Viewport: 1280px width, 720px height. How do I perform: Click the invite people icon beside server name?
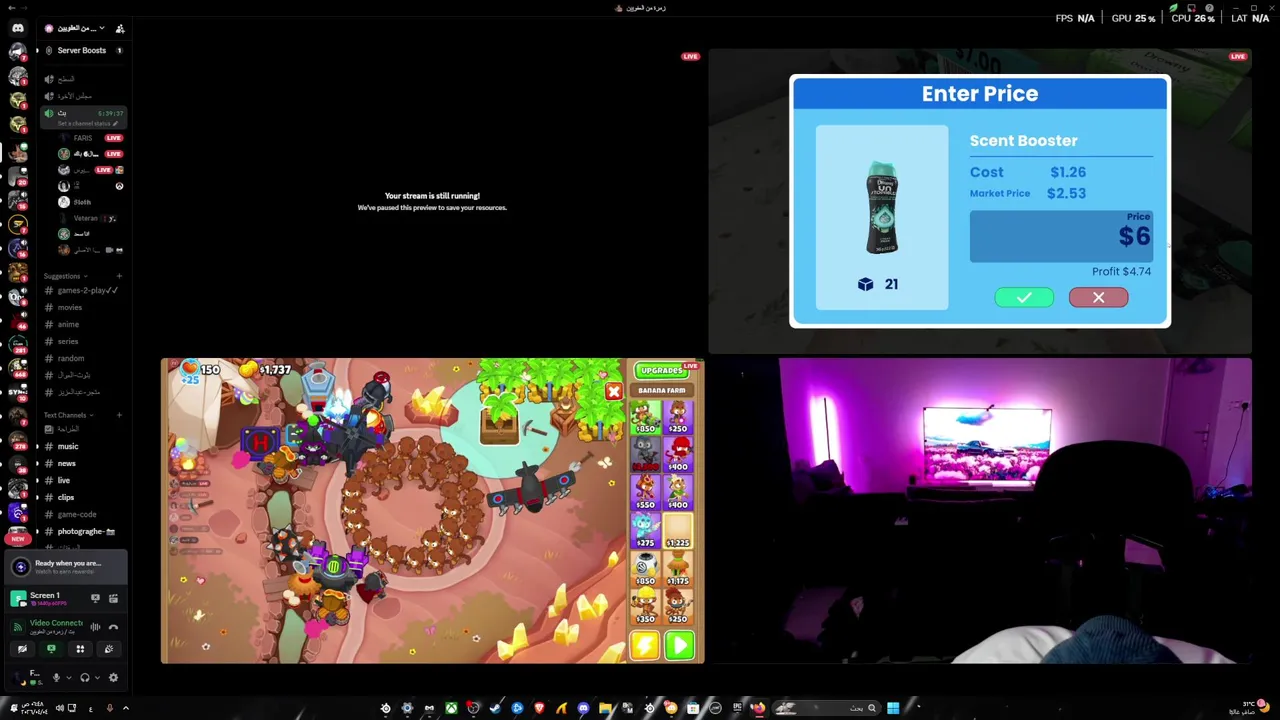120,28
